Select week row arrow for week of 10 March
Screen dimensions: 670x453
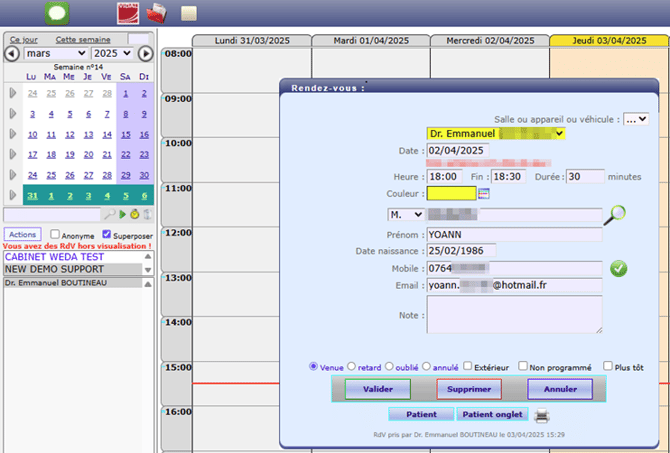pos(13,134)
